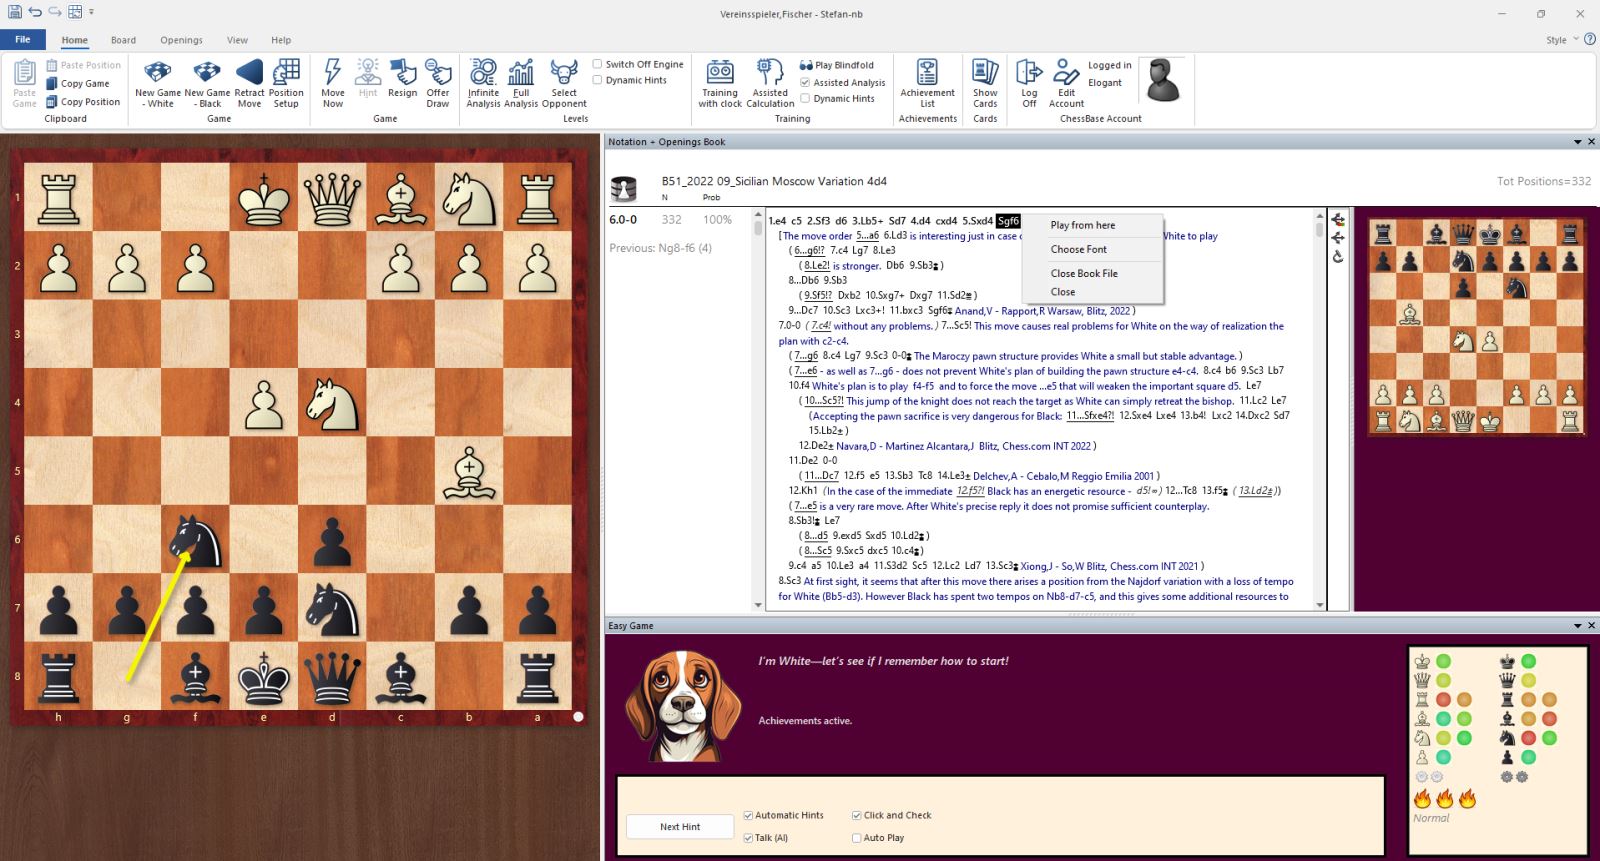Image resolution: width=1600 pixels, height=861 pixels.
Task: Enable Switch Off Engine checkbox
Action: point(598,64)
